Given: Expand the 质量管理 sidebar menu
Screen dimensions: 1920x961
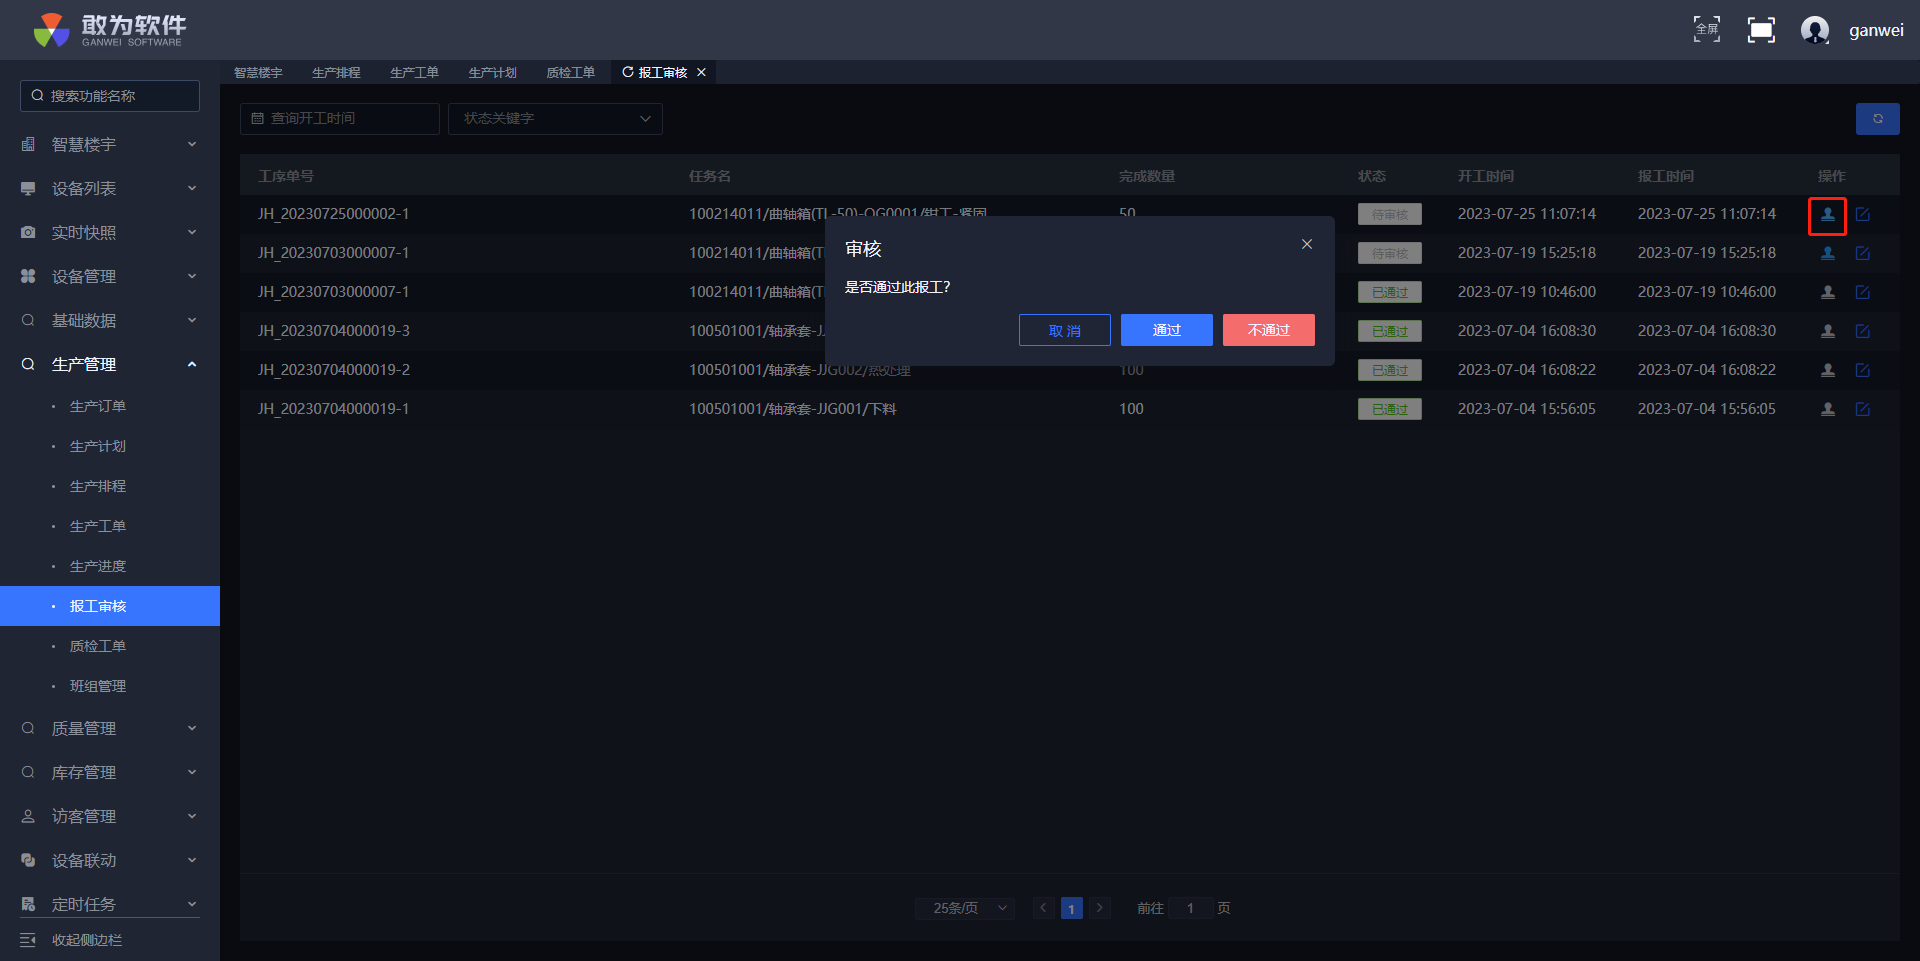Looking at the screenshot, I should pos(110,728).
